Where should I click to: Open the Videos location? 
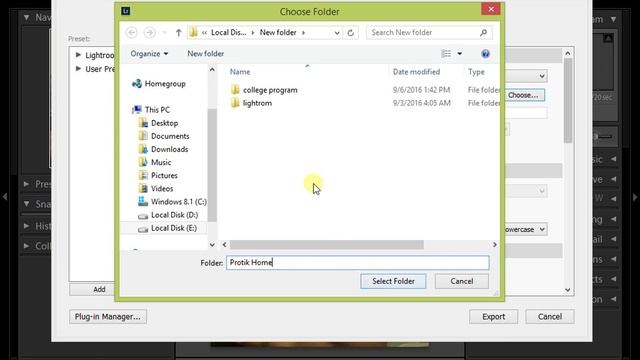(162, 189)
